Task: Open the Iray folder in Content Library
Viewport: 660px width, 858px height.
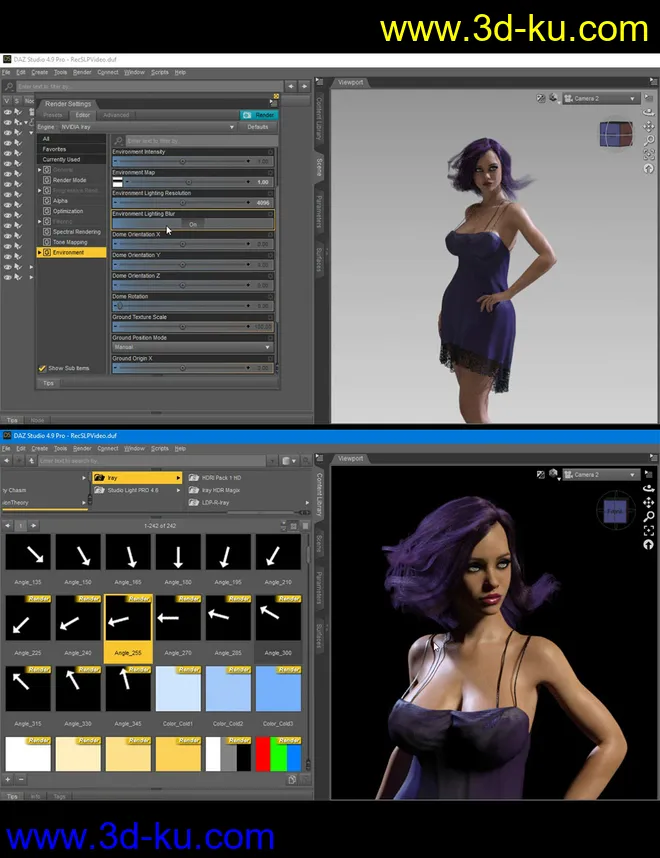Action: (x=138, y=478)
